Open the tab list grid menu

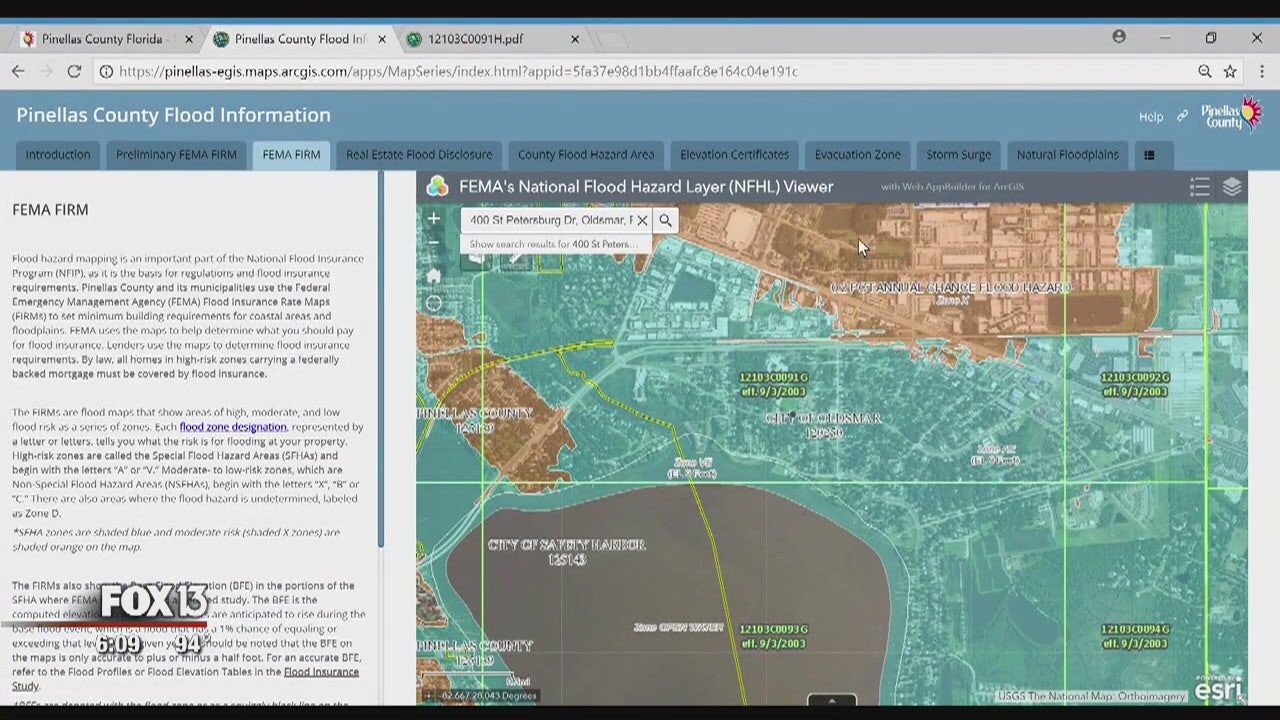(x=1149, y=155)
